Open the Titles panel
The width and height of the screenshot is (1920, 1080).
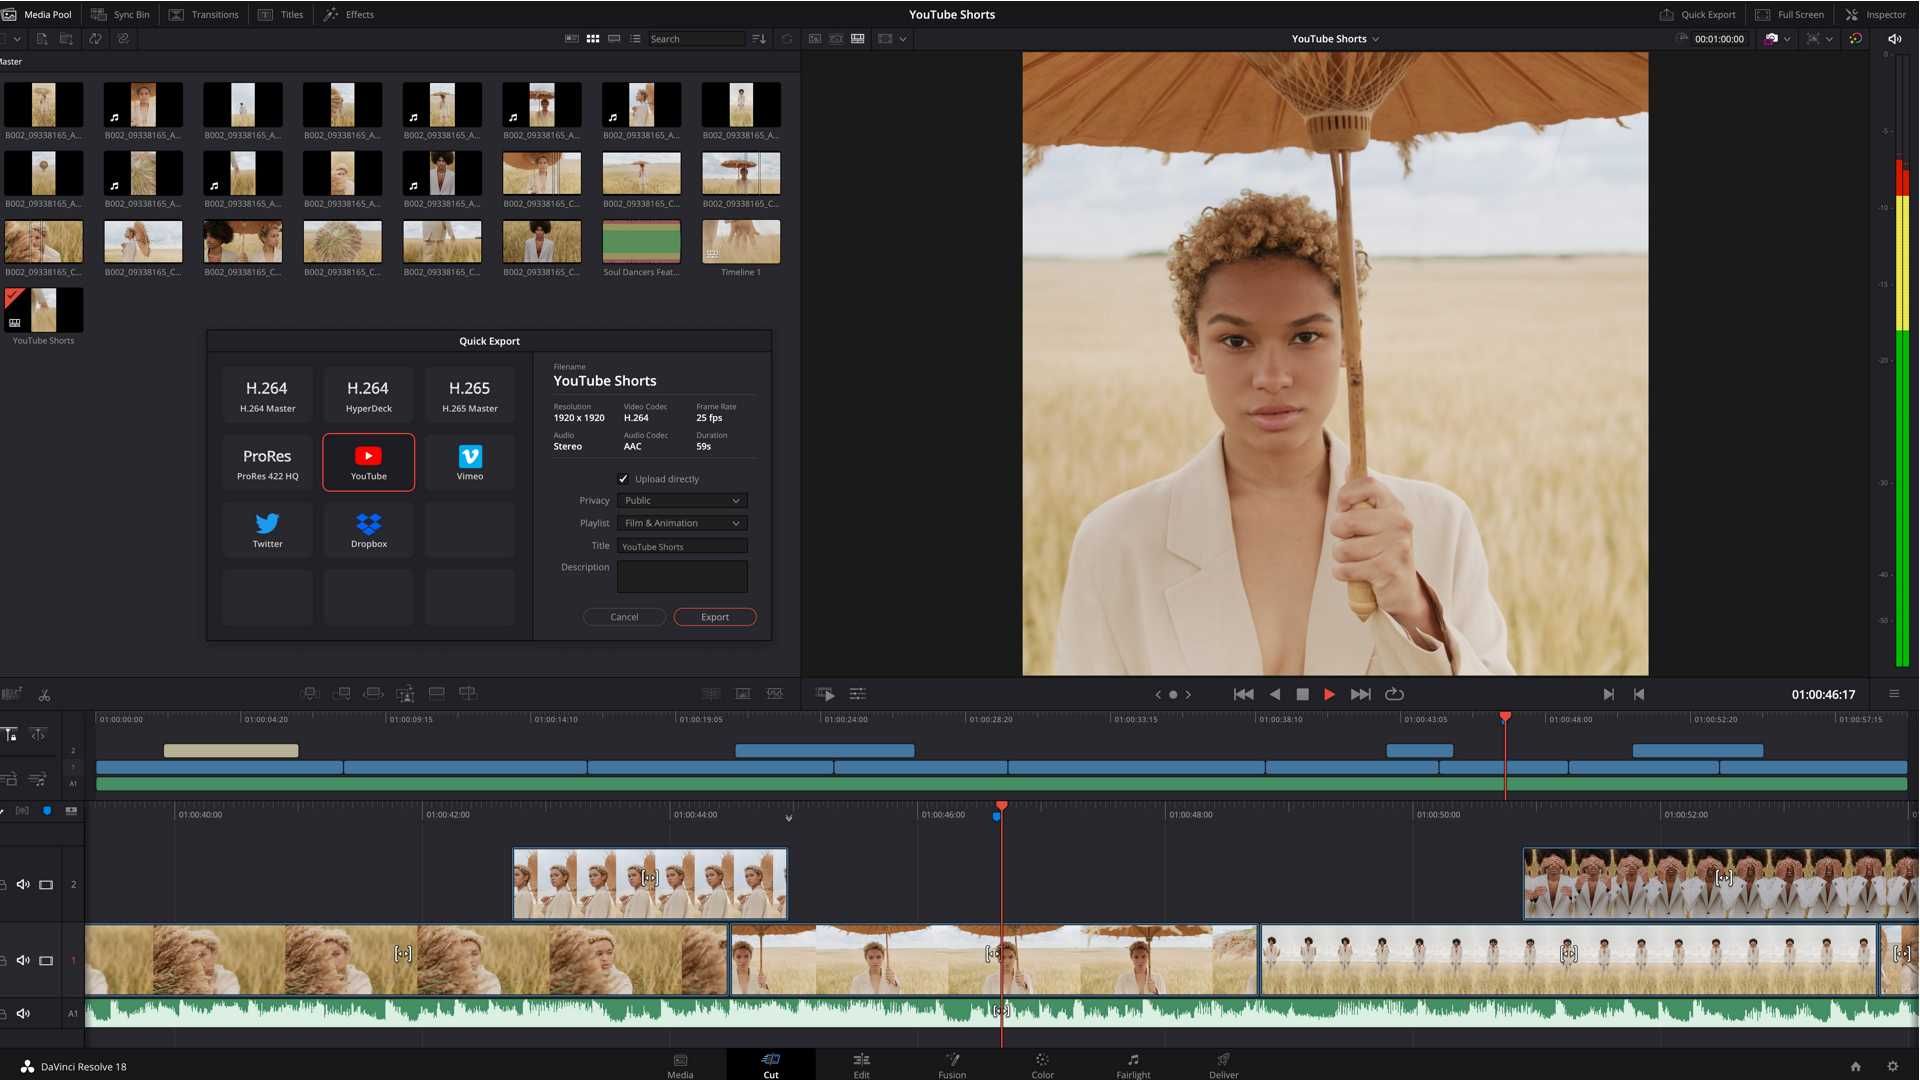[x=281, y=14]
